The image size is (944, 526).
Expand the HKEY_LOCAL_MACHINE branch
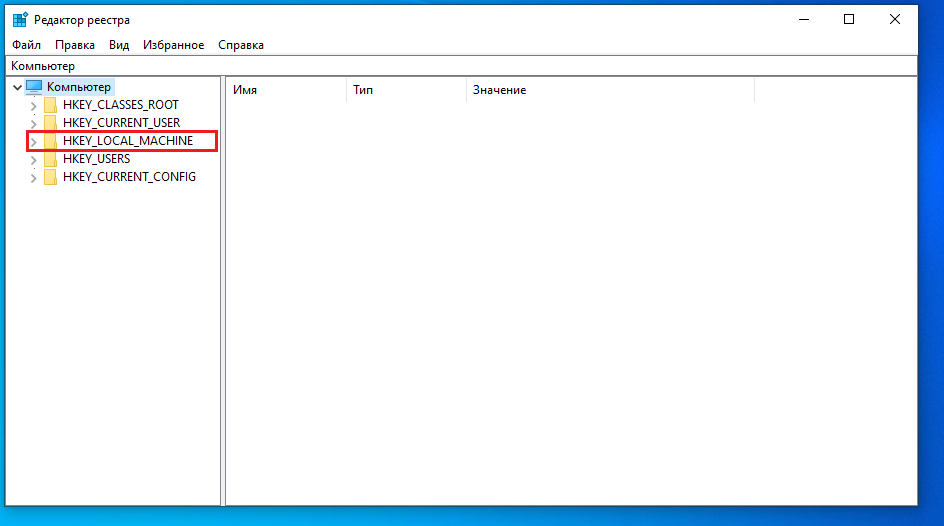point(34,142)
